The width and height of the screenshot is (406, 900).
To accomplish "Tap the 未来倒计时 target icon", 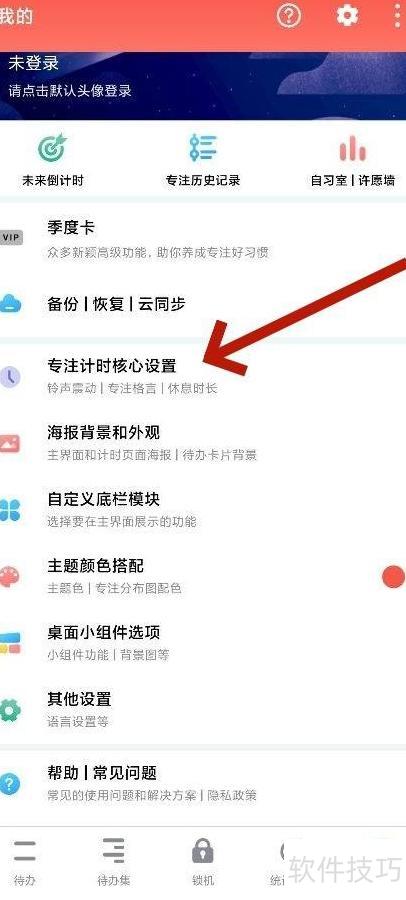I will tap(52, 149).
